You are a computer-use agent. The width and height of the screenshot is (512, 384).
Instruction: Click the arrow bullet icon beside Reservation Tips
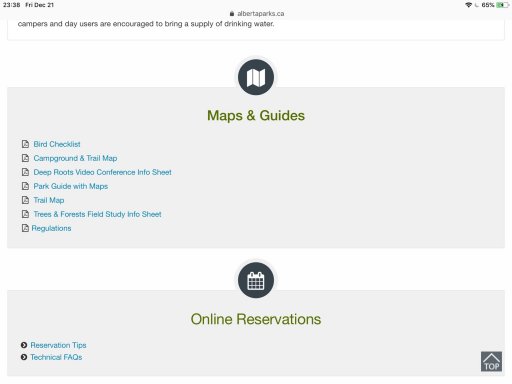[24, 345]
